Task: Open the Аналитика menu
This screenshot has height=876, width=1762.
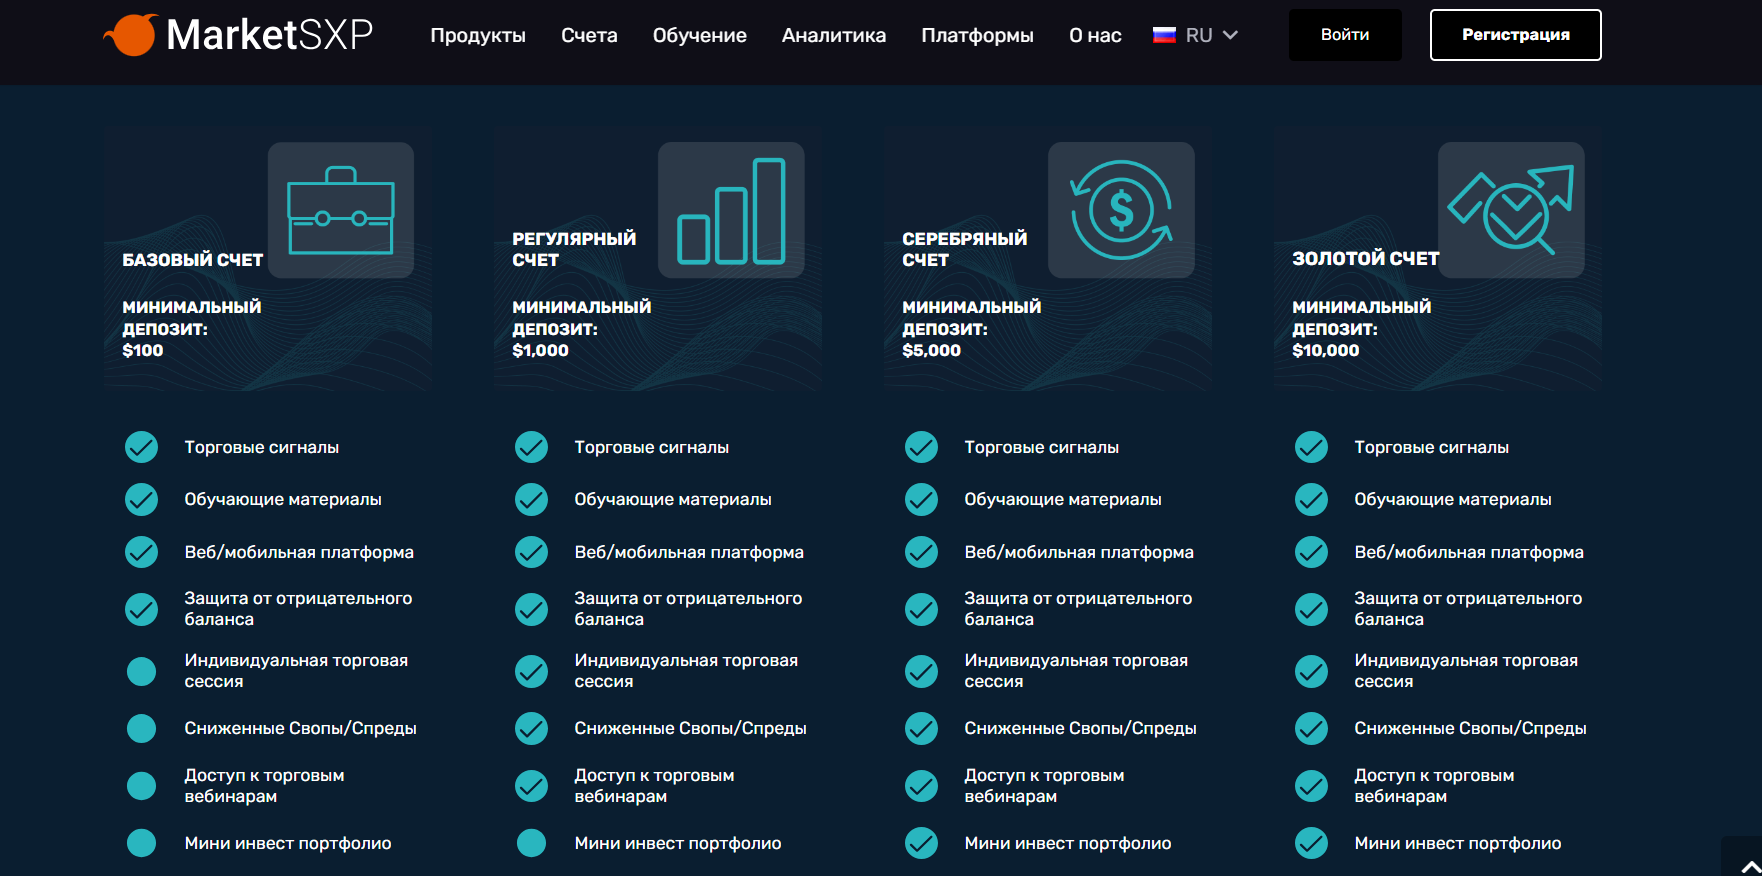Action: pyautogui.click(x=834, y=35)
